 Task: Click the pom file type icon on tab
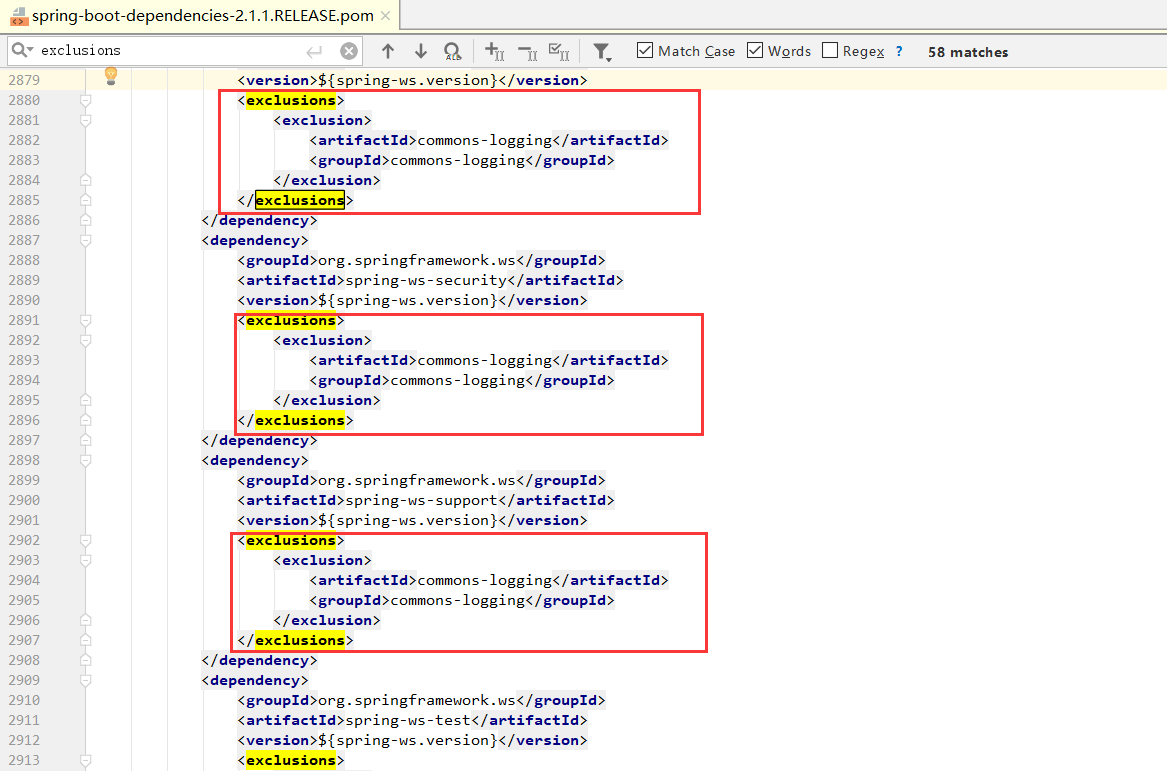[19, 16]
